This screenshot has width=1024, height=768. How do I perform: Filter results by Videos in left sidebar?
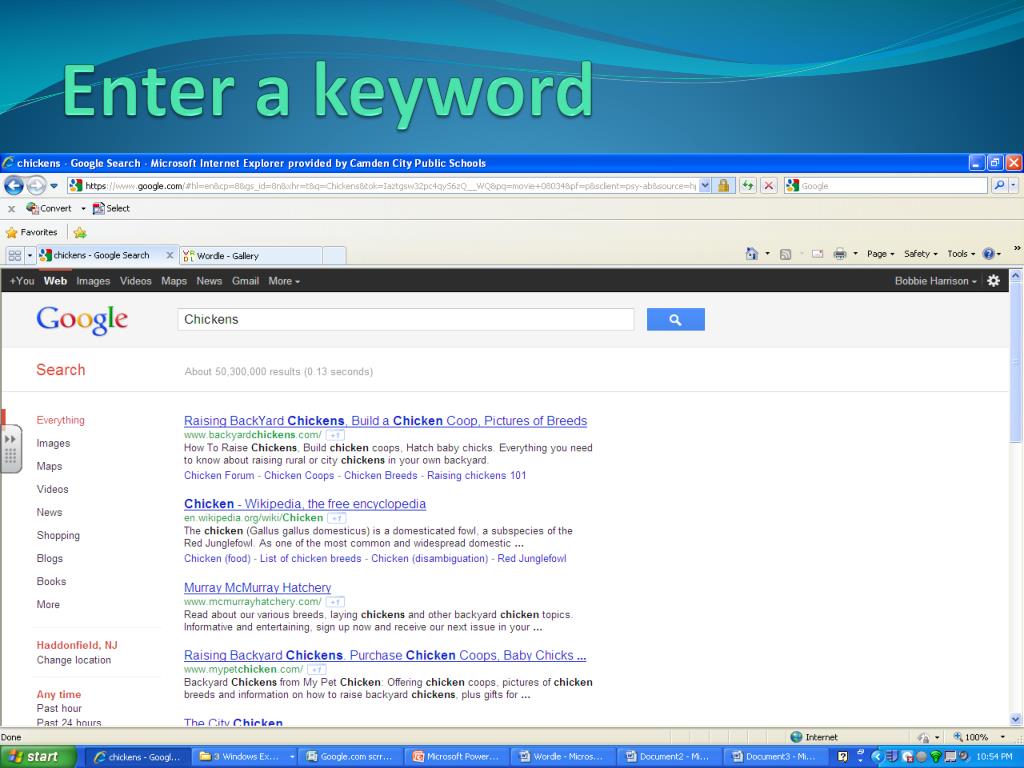52,489
